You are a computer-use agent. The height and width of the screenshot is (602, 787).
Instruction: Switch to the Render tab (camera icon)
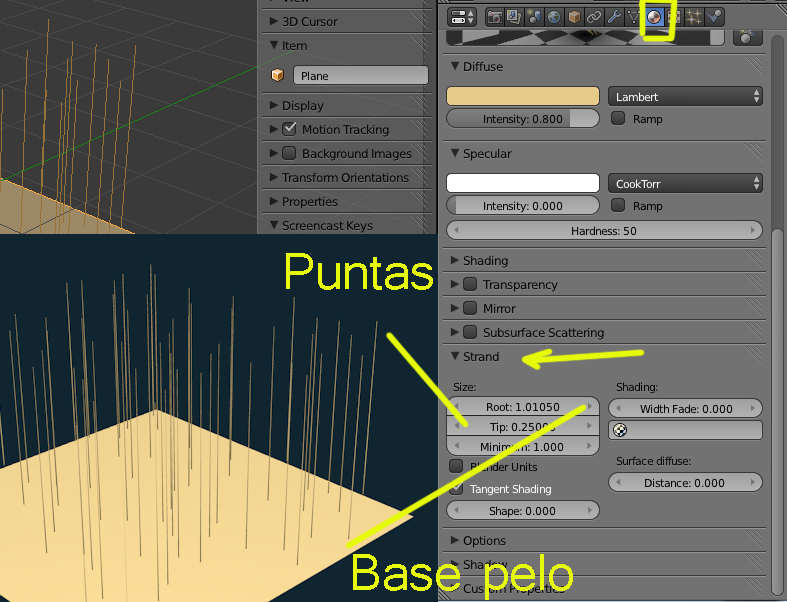click(x=494, y=18)
